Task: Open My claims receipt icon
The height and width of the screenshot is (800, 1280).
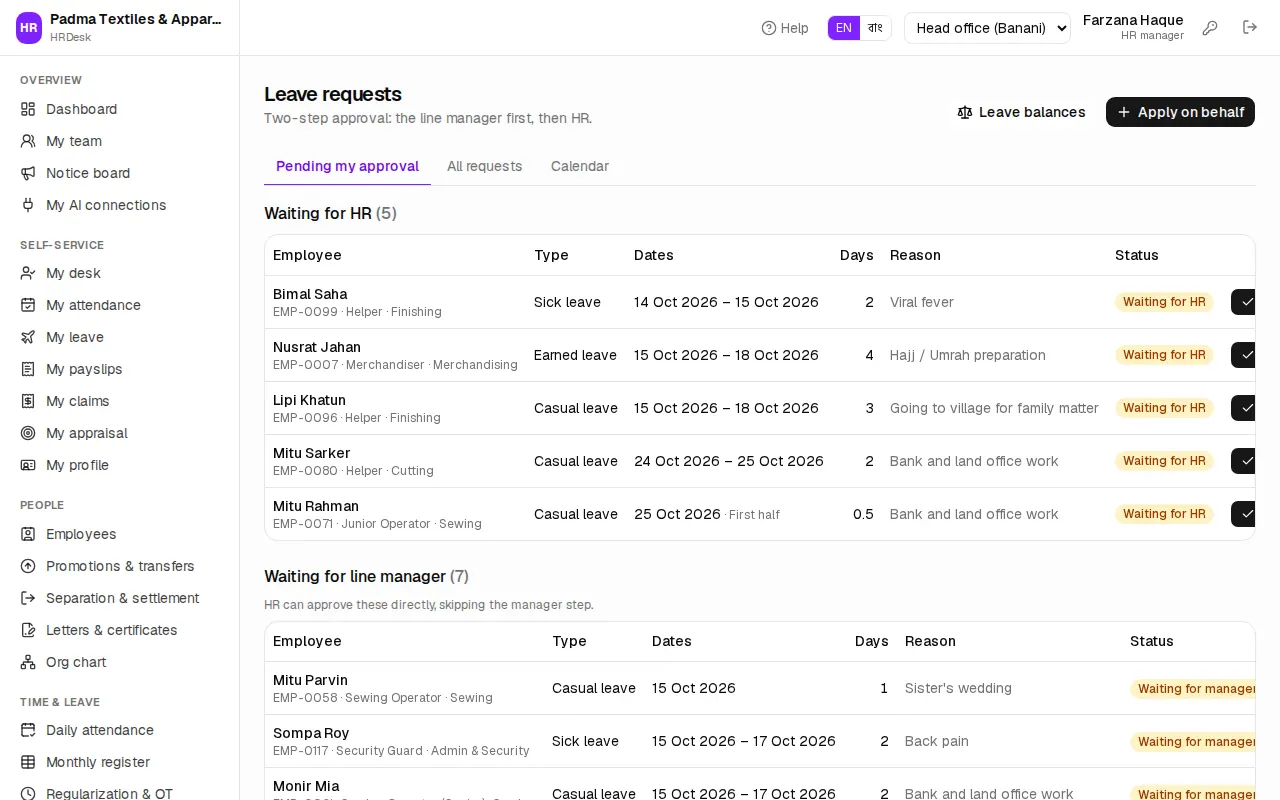Action: [28, 401]
